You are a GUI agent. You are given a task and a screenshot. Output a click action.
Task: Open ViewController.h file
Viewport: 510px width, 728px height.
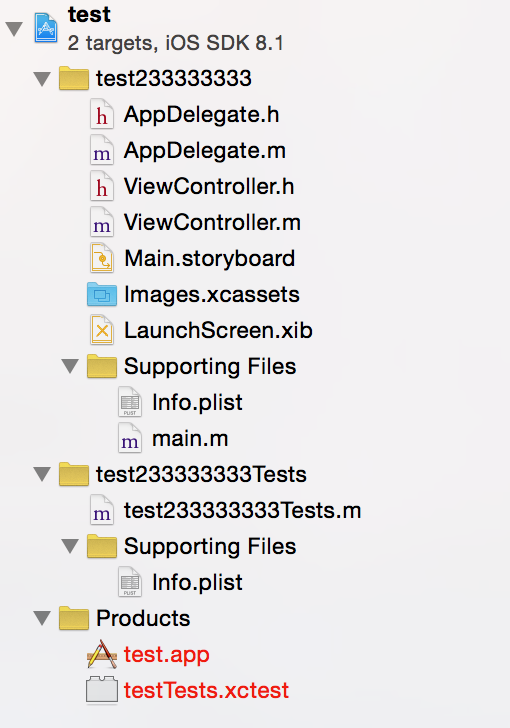[x=209, y=186]
